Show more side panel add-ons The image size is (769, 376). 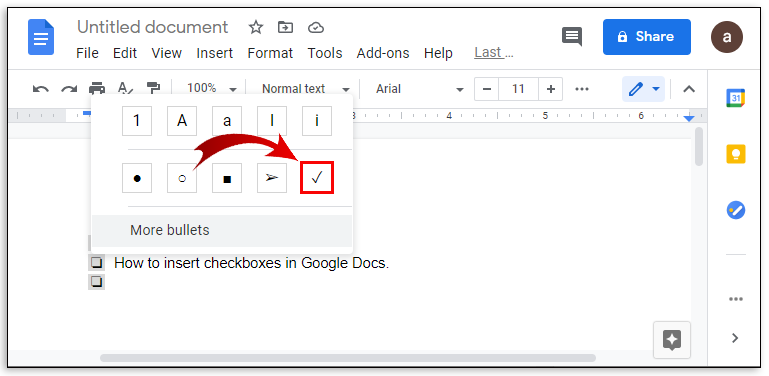coord(736,299)
